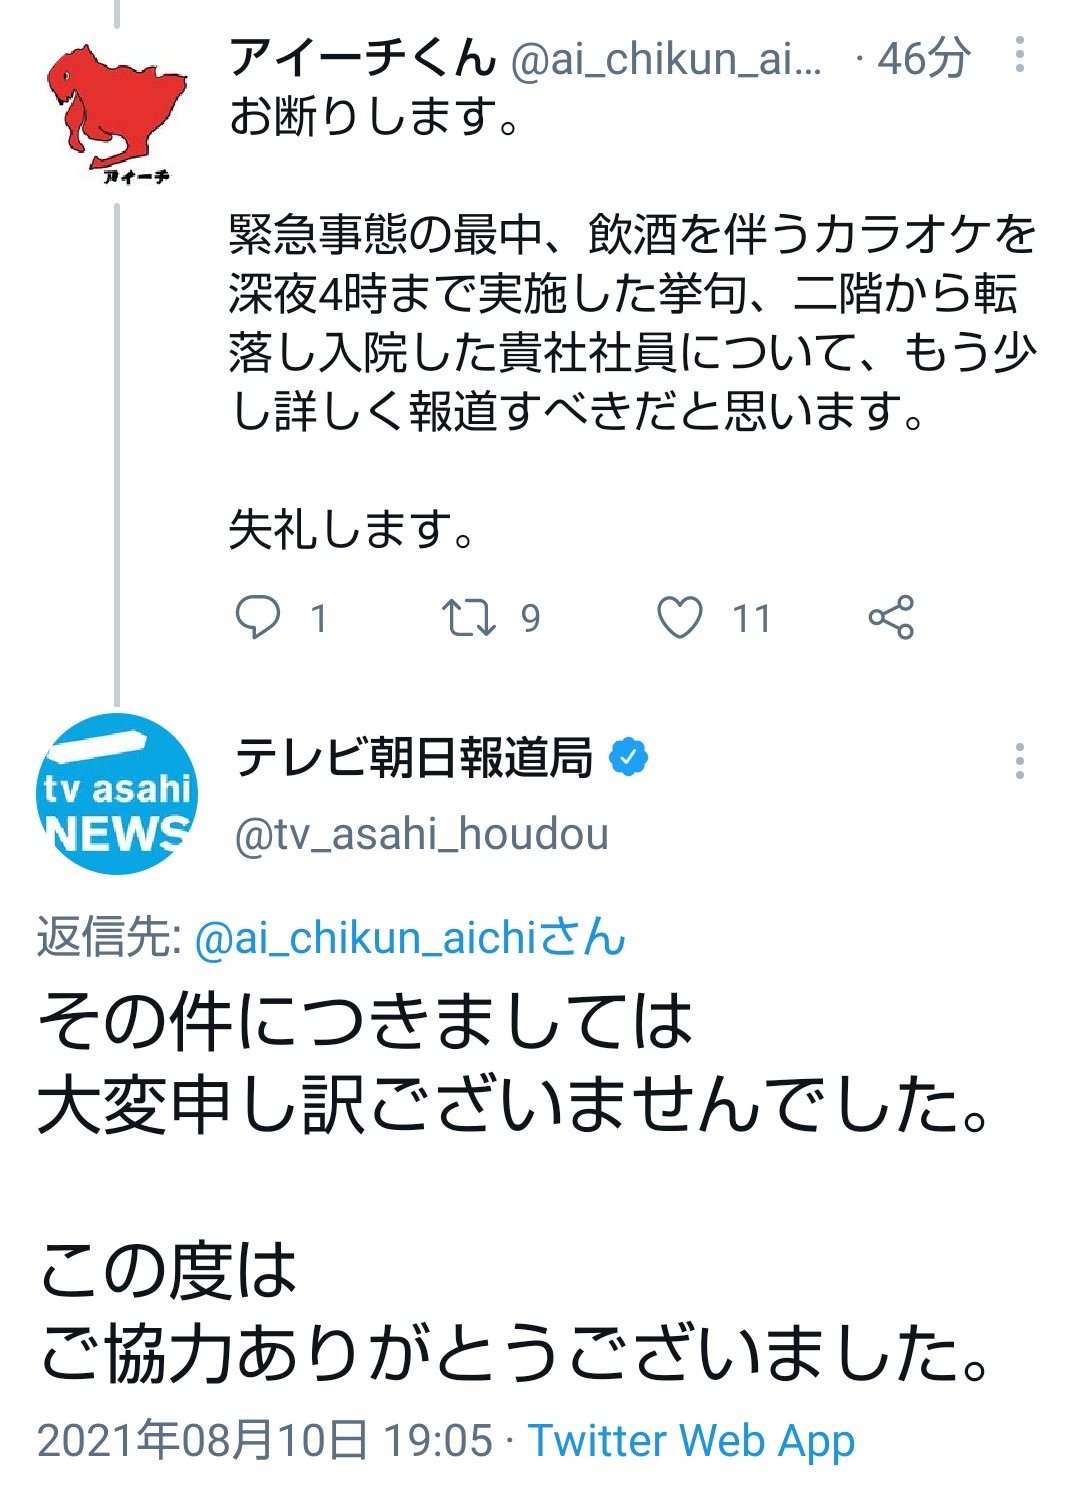Open the three-dot menu on アイーチくん's tweet
1080x1498 pixels.
(1019, 55)
